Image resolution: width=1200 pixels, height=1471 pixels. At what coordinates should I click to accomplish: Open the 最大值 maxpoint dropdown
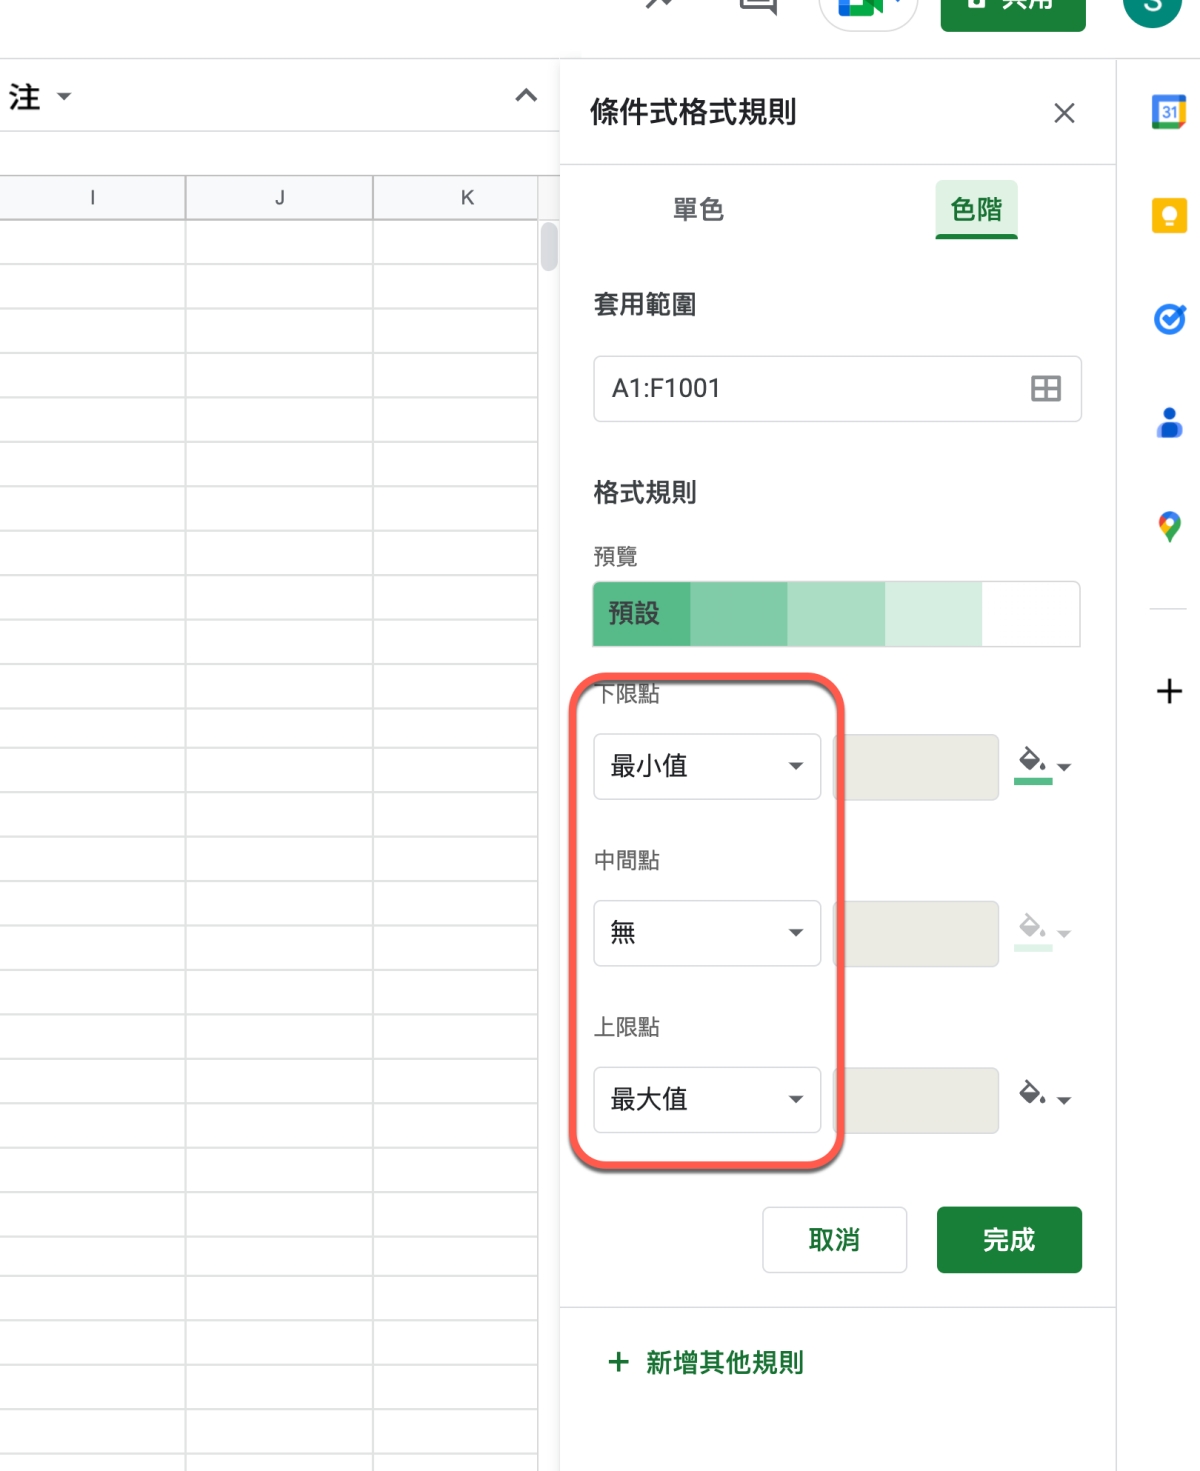[x=706, y=1100]
